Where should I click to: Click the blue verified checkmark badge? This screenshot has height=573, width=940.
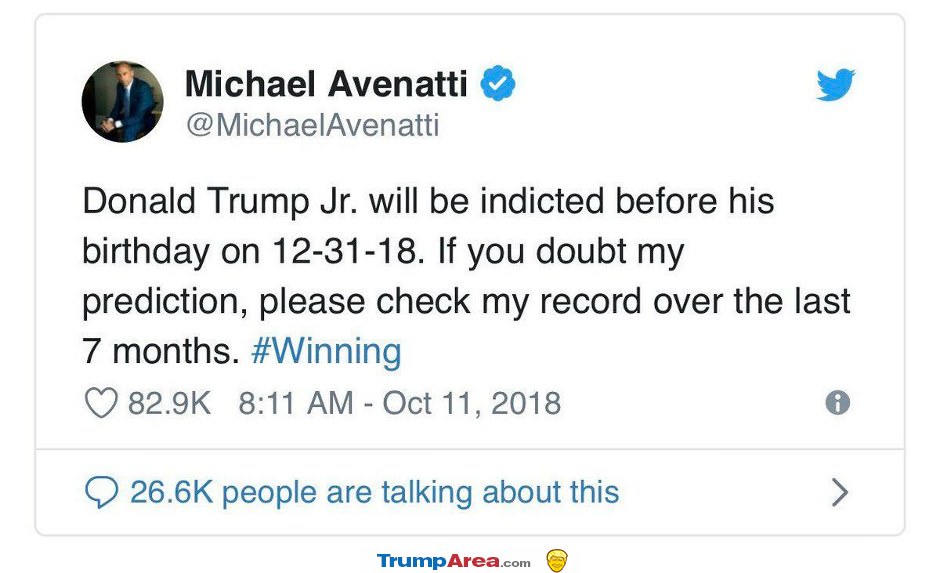click(498, 83)
